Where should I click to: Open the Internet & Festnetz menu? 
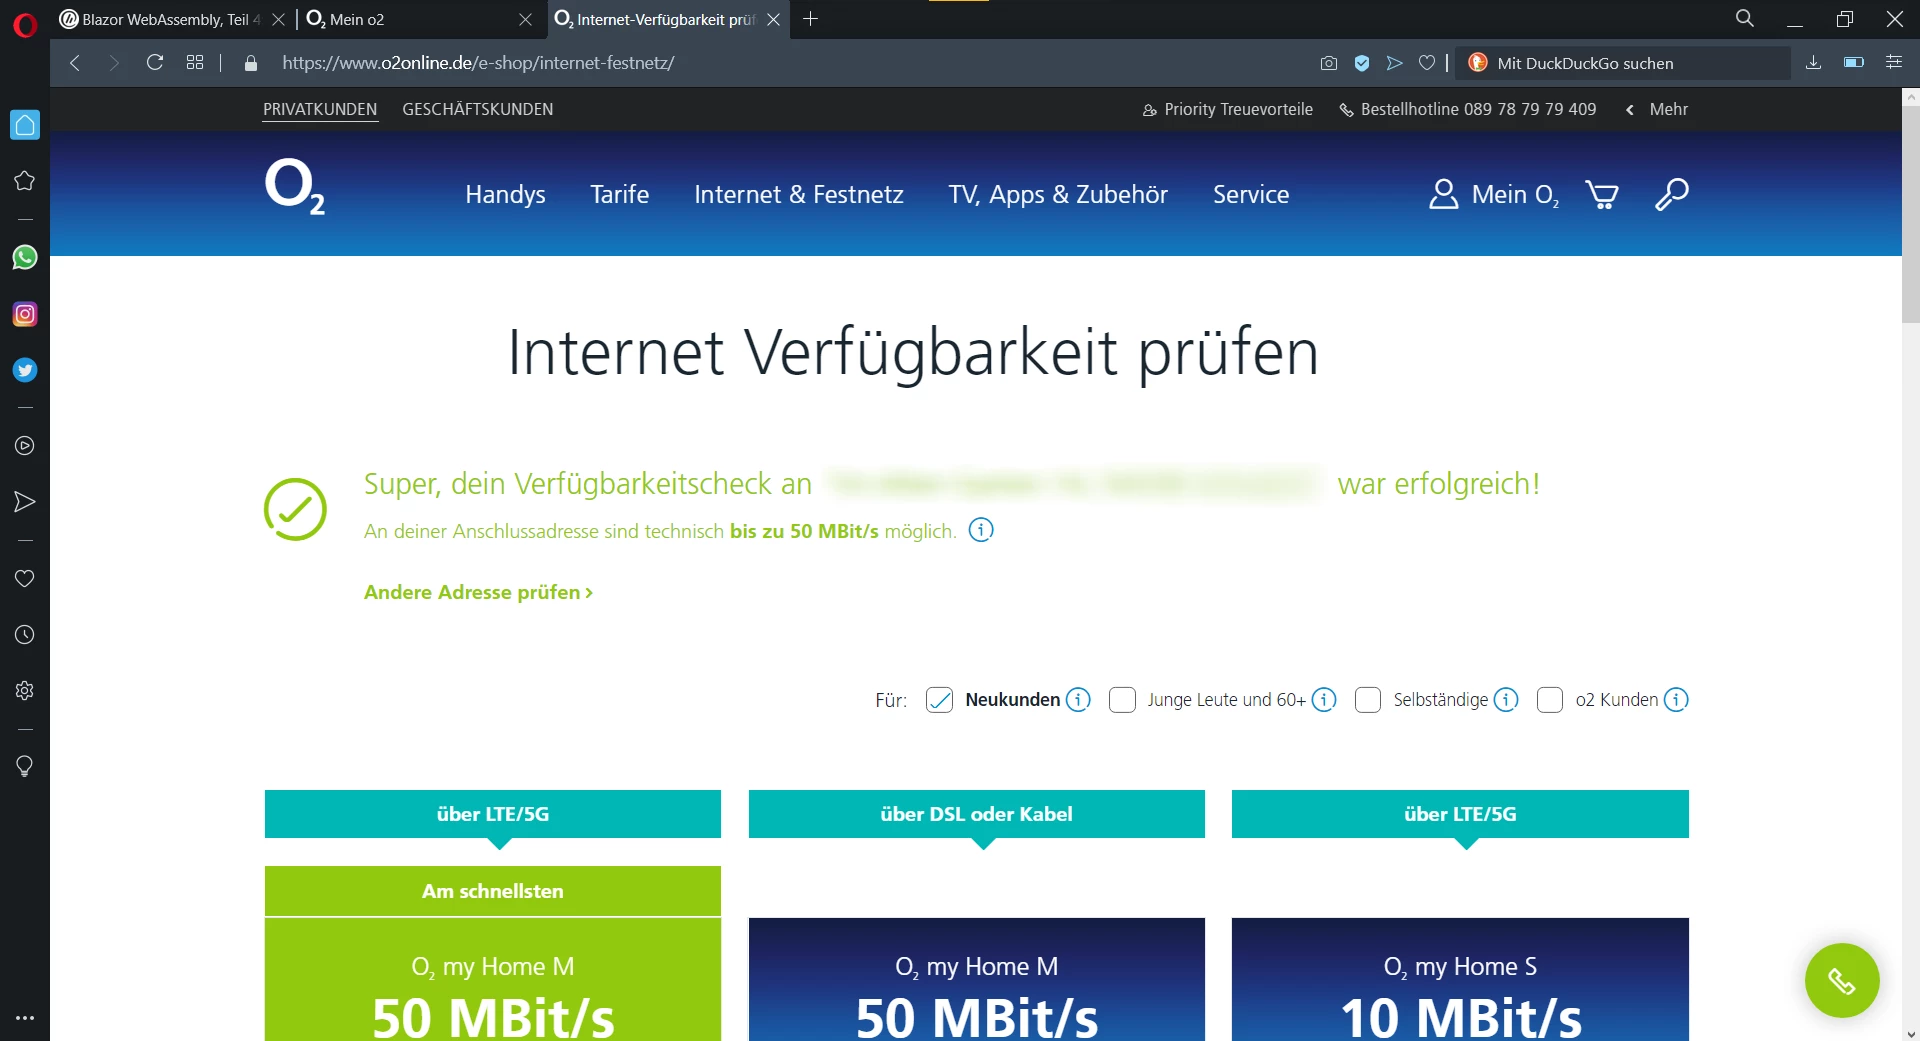(x=799, y=194)
